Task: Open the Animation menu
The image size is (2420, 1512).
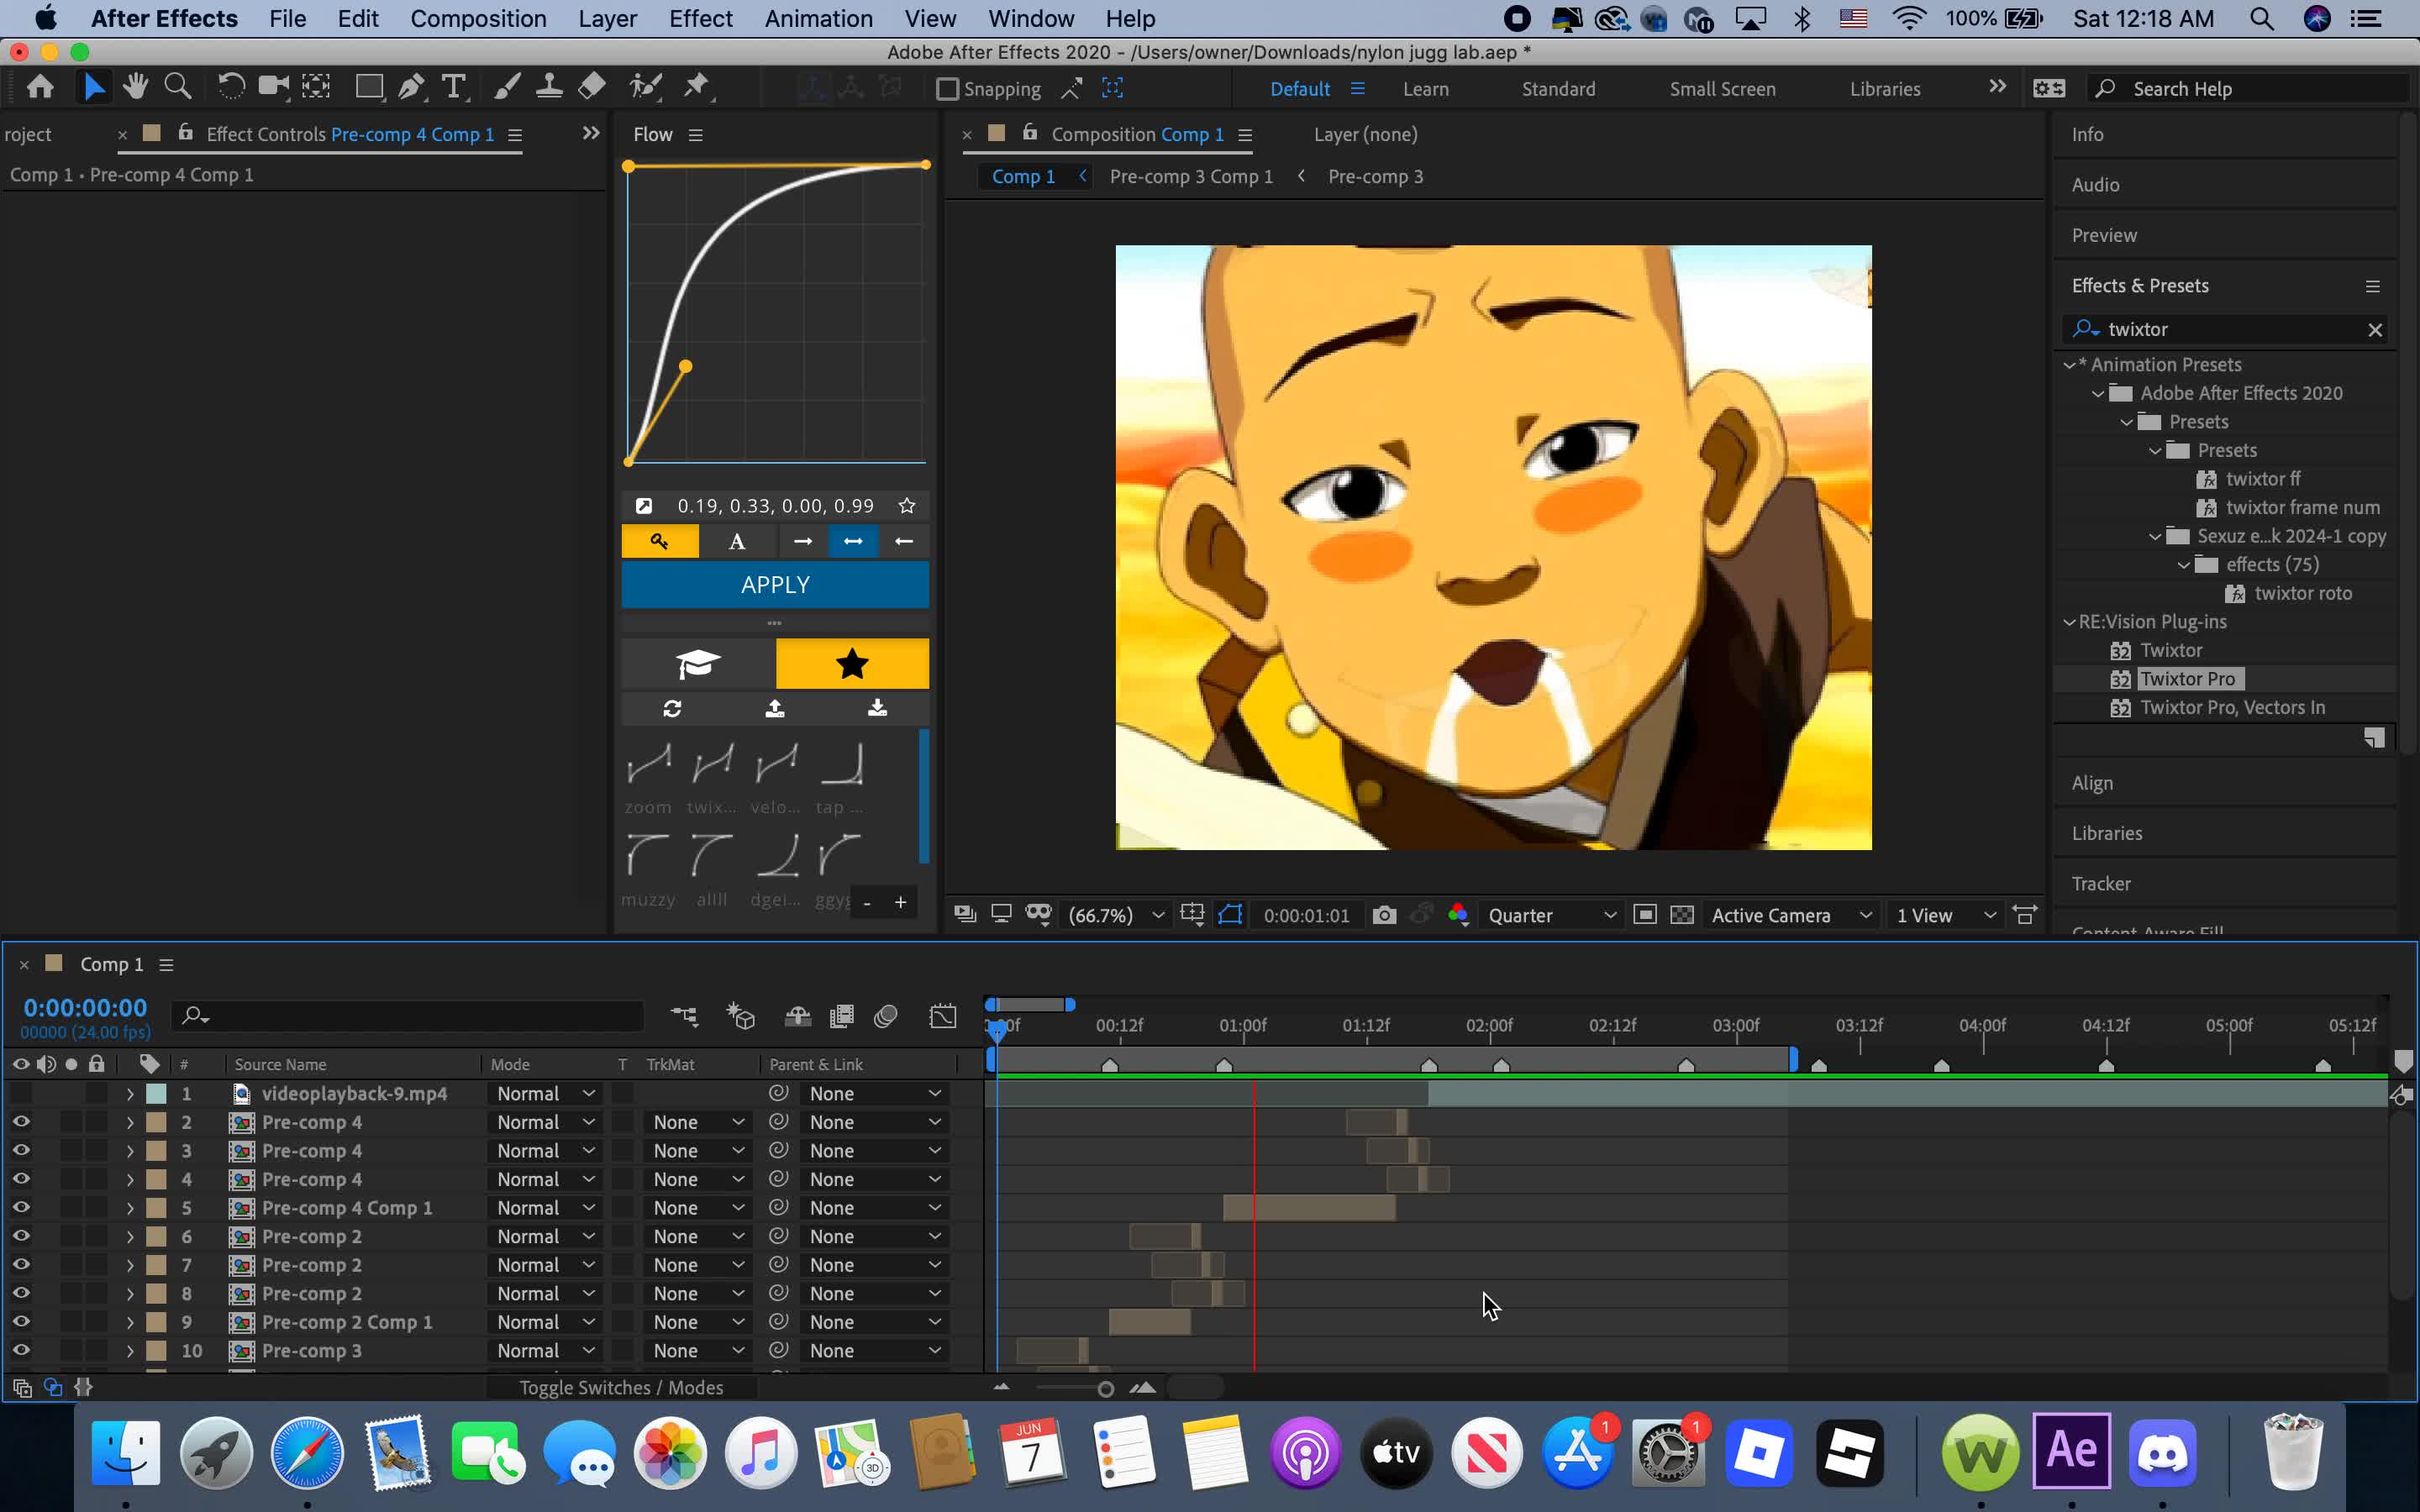Action: 818,19
